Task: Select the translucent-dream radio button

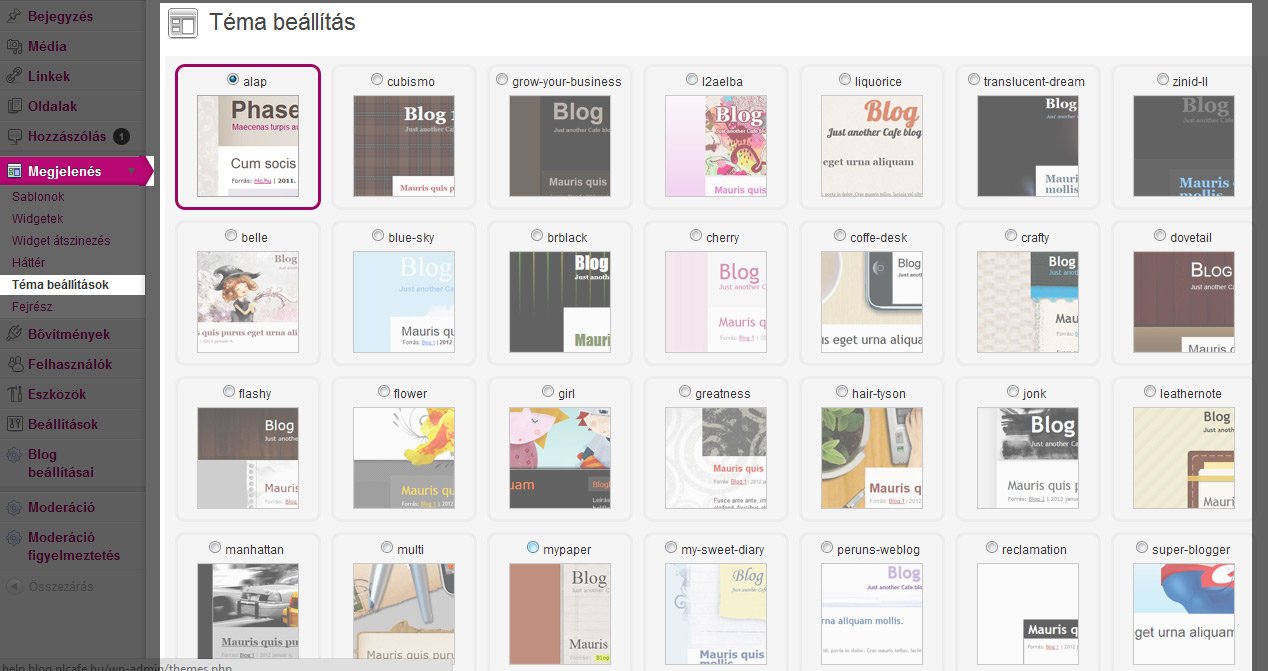Action: 974,80
